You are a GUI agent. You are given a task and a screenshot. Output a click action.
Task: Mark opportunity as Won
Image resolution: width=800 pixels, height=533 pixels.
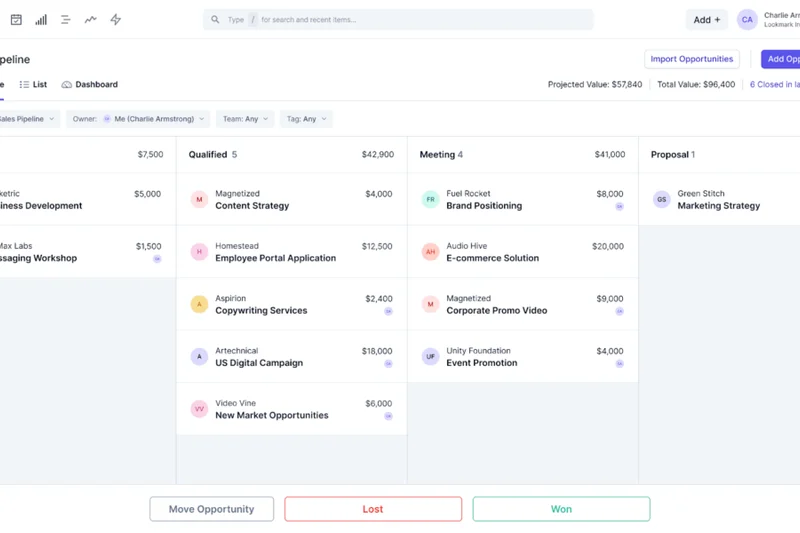pyautogui.click(x=561, y=509)
